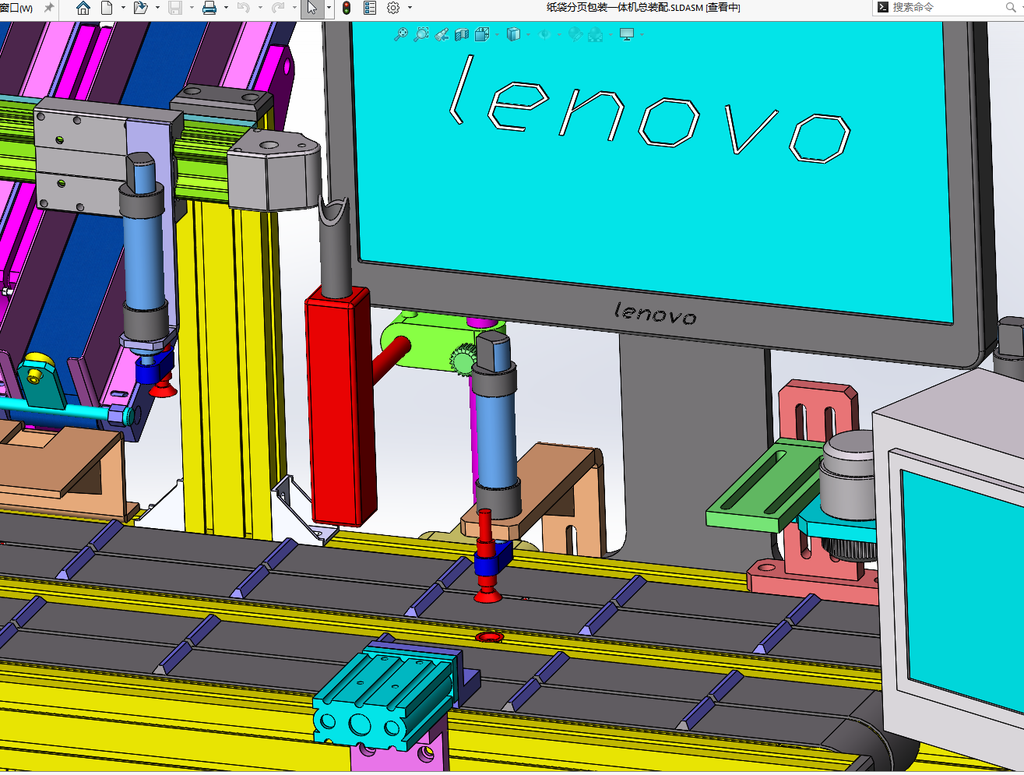Open the View Settings monitor icon

626,34
